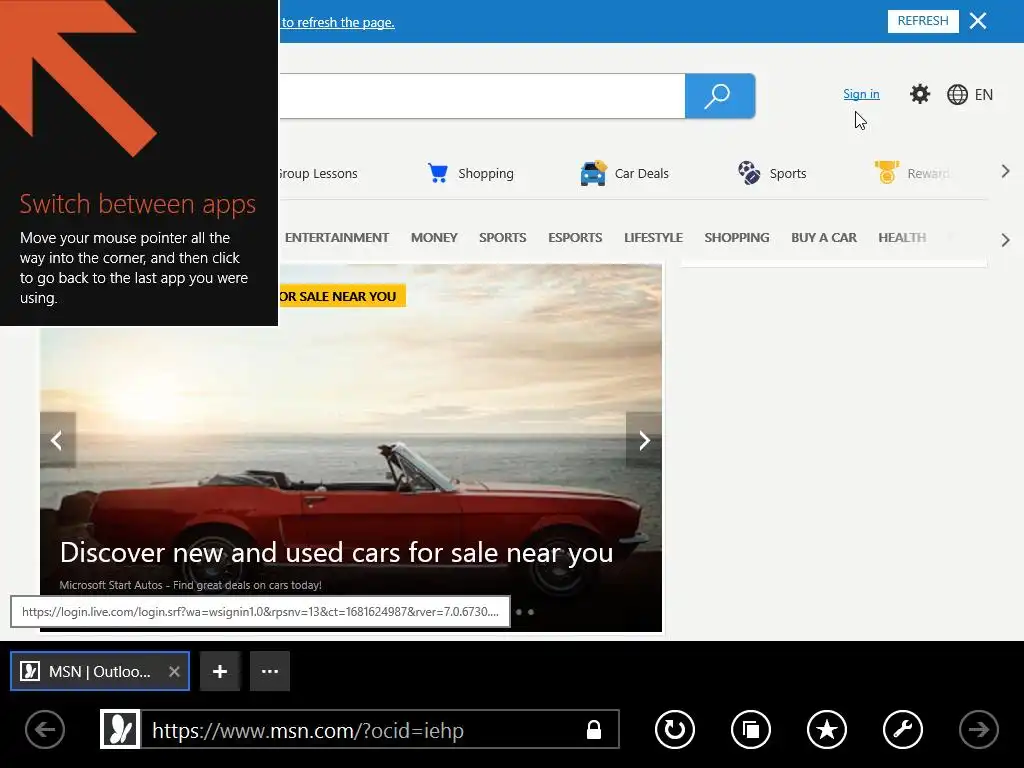Open tab tools ellipsis menu

[270, 671]
